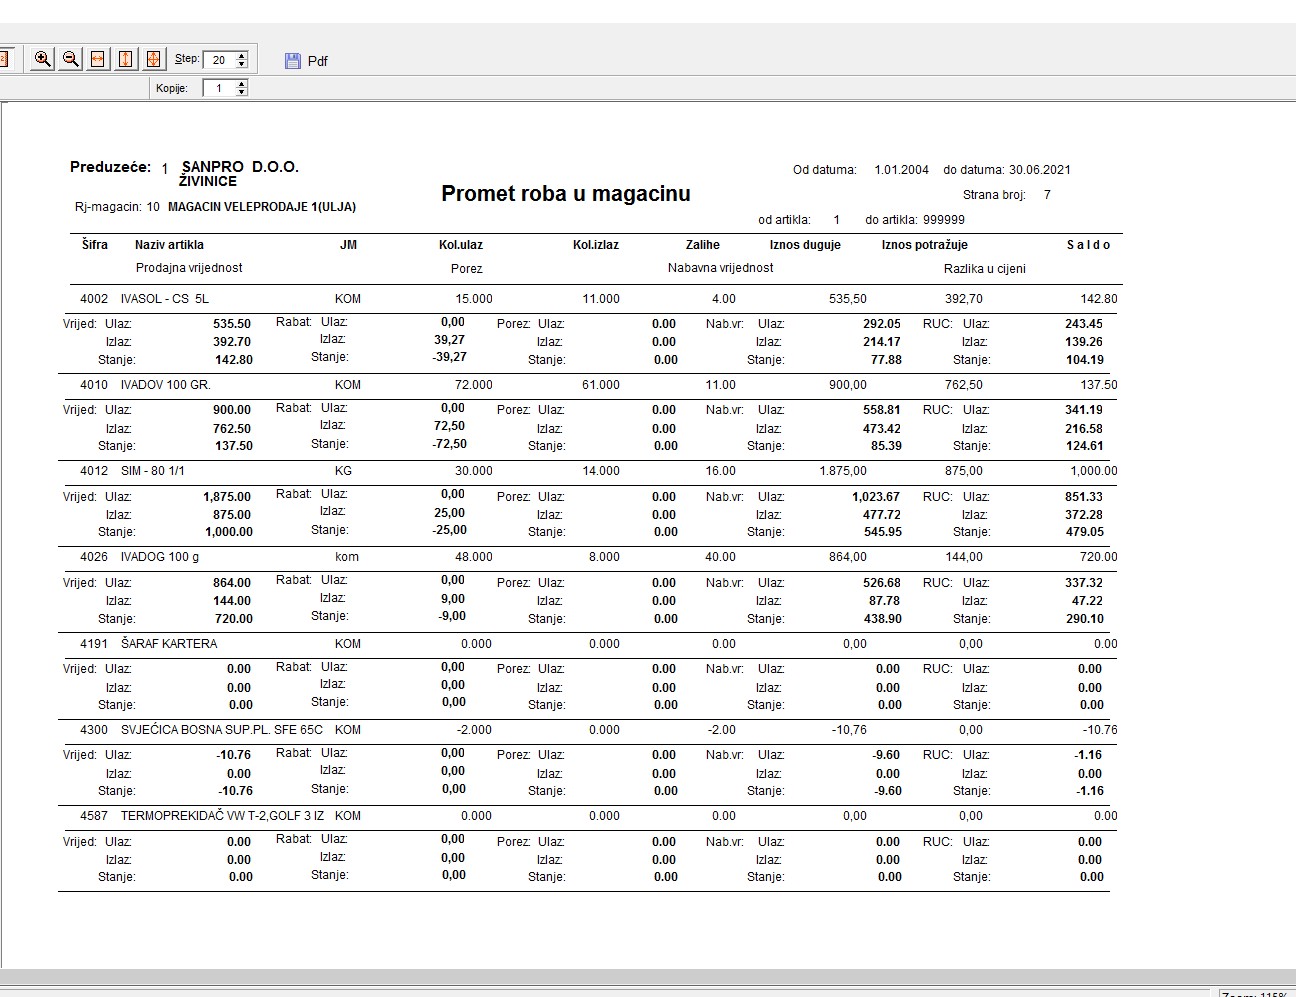Increase Step value with up arrow
1296x997 pixels.
[241, 56]
